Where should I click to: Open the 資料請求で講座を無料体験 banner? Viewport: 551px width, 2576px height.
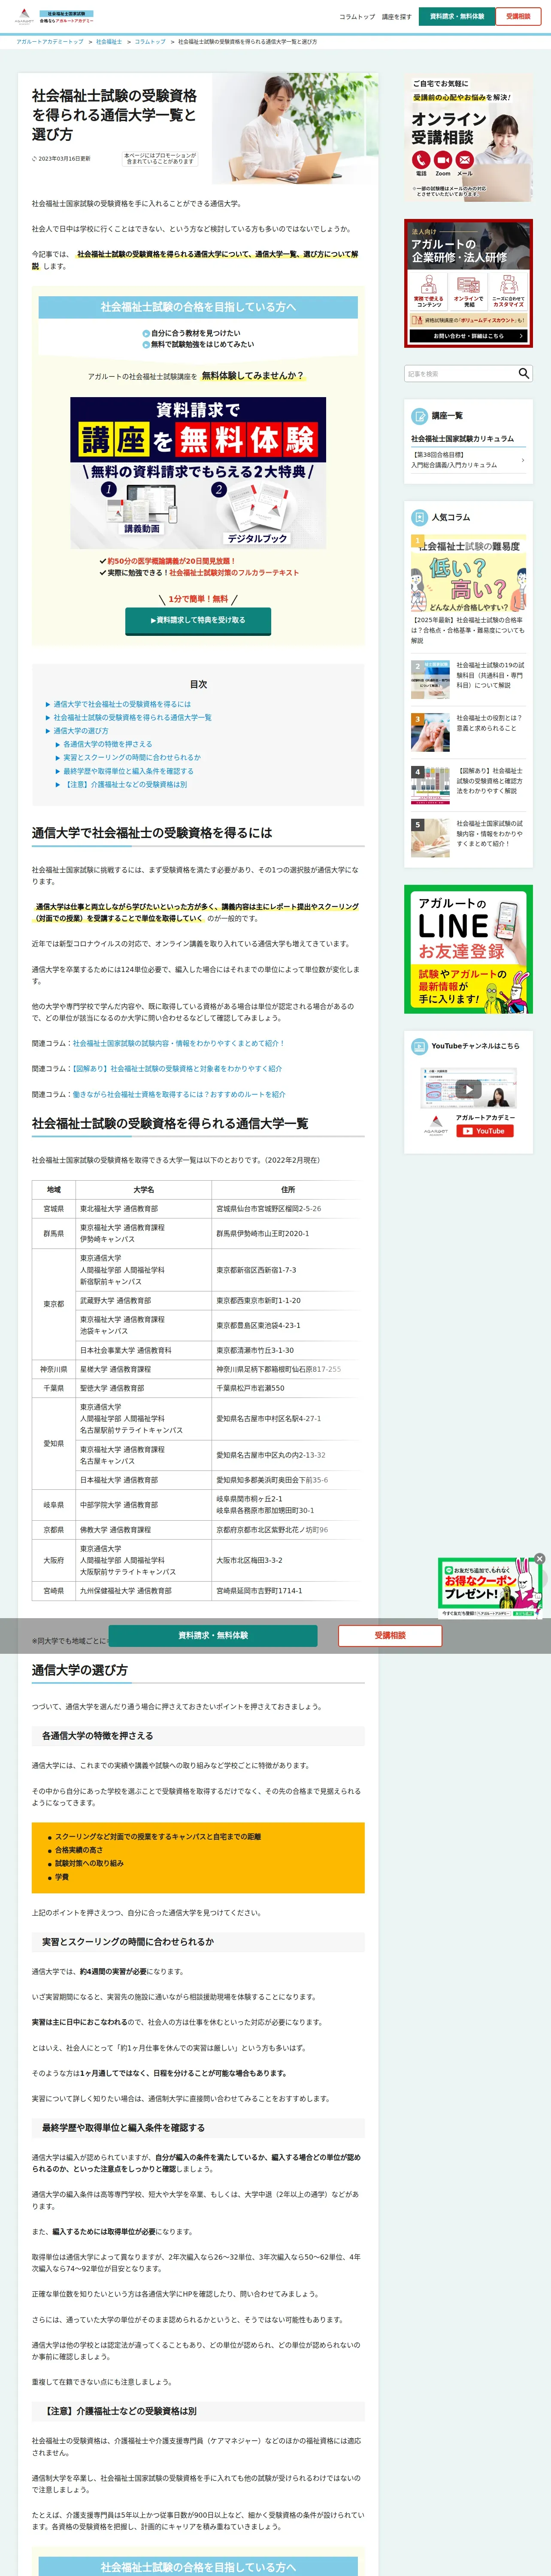198,473
